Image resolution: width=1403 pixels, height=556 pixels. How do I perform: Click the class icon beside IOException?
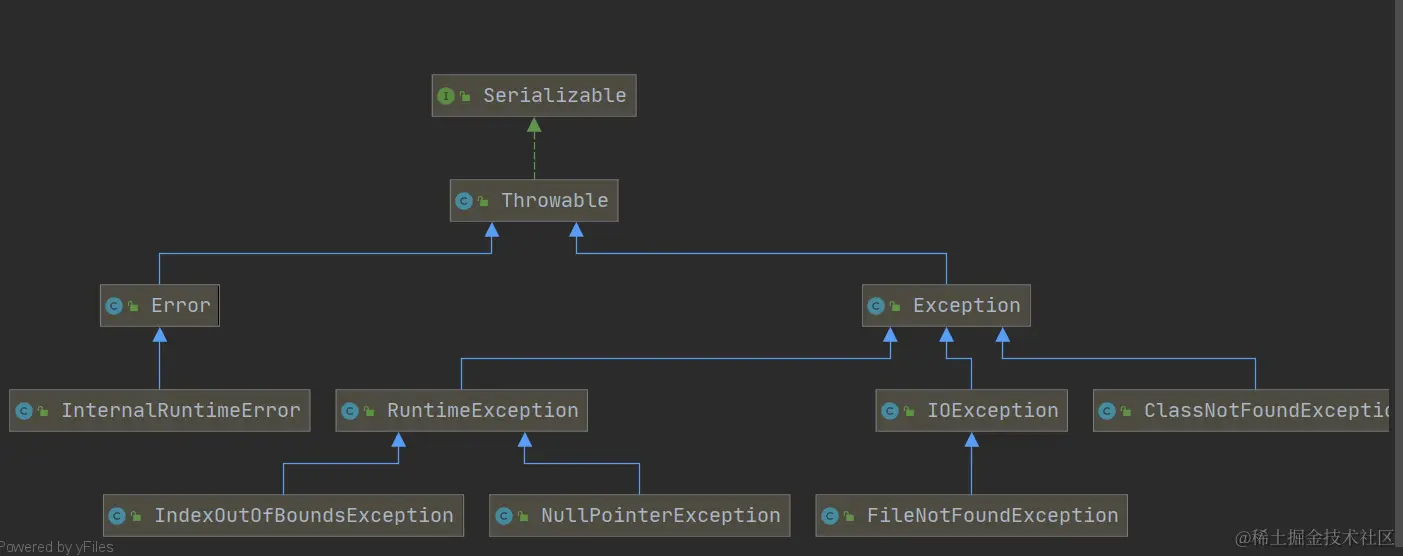point(890,411)
